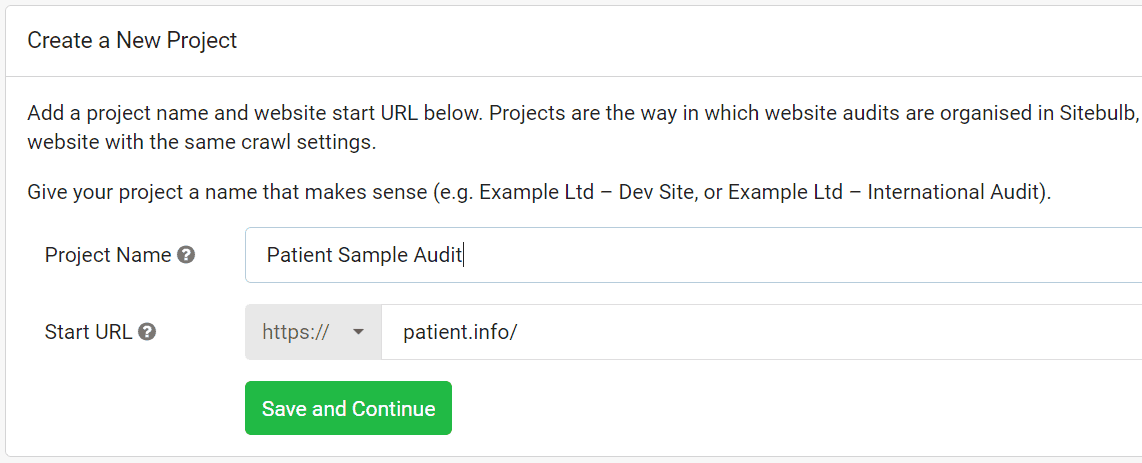Select the Project Name label text
1142x463 pixels.
pyautogui.click(x=108, y=255)
